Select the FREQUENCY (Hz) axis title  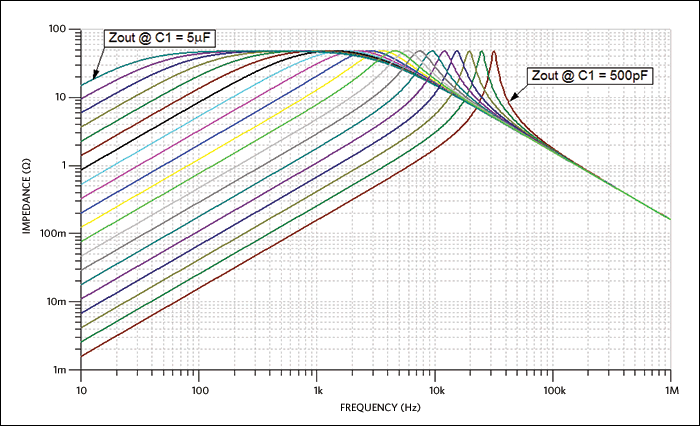(374, 408)
